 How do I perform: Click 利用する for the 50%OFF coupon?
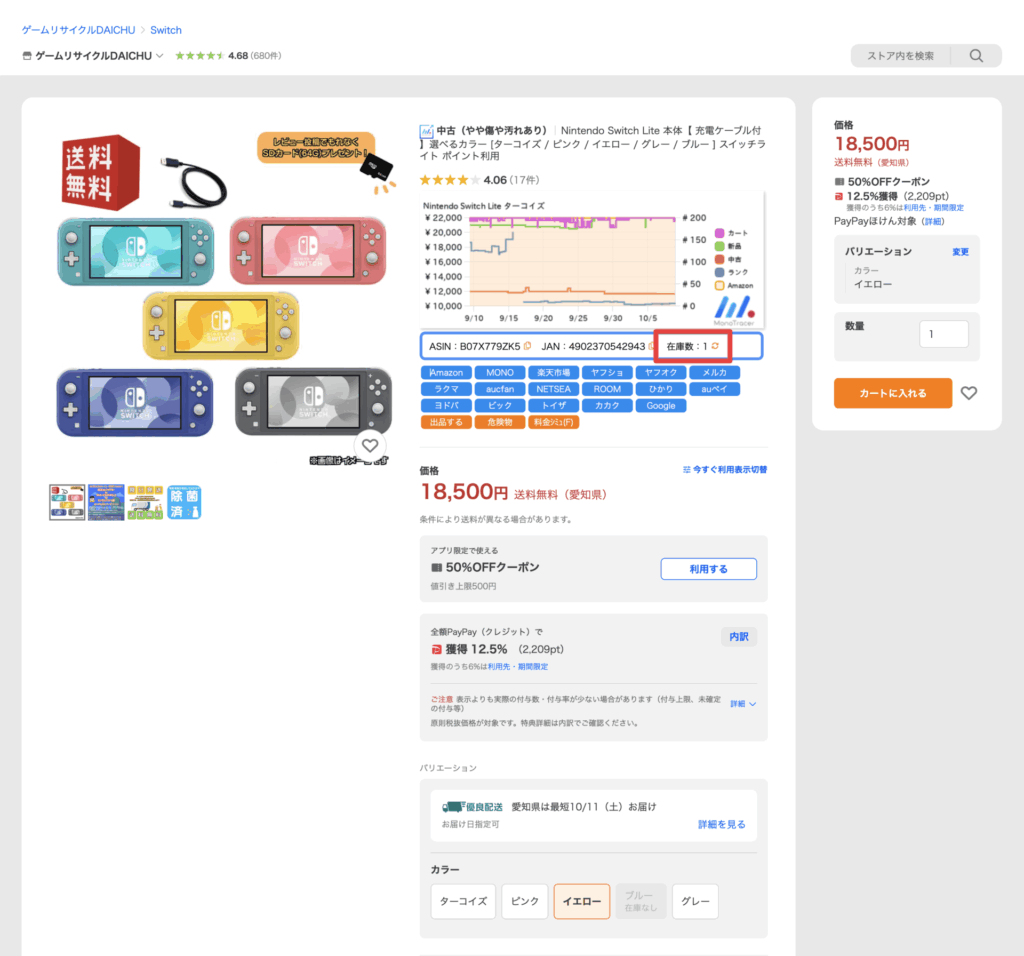tap(708, 569)
